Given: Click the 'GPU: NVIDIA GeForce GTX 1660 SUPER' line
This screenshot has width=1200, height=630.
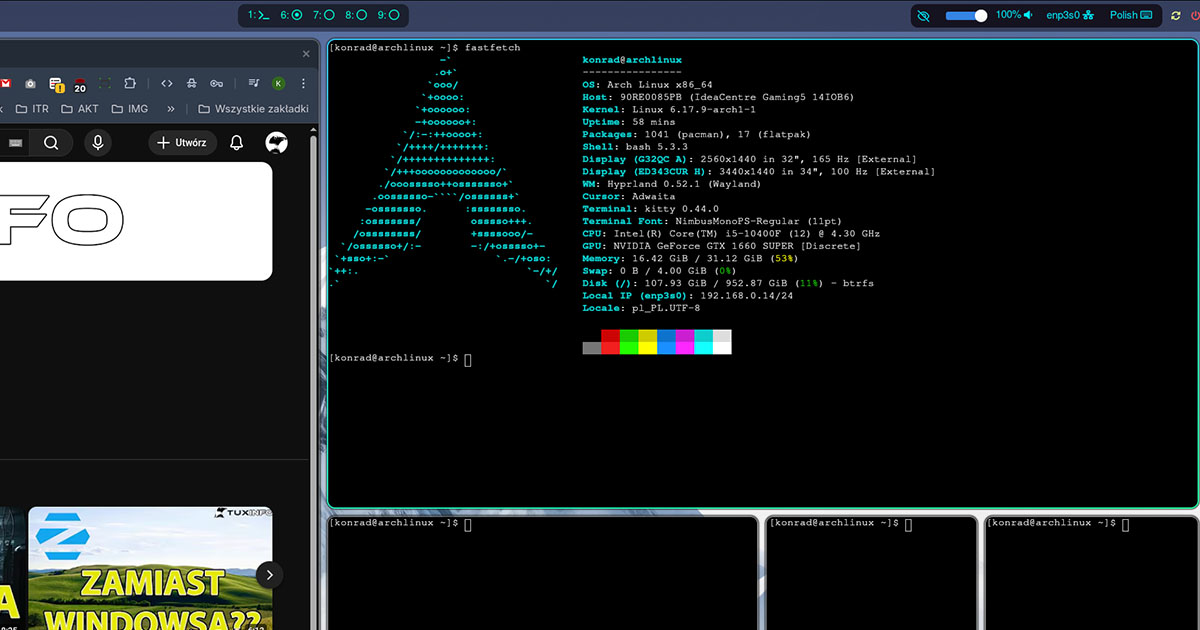Looking at the screenshot, I should pyautogui.click(x=721, y=246).
